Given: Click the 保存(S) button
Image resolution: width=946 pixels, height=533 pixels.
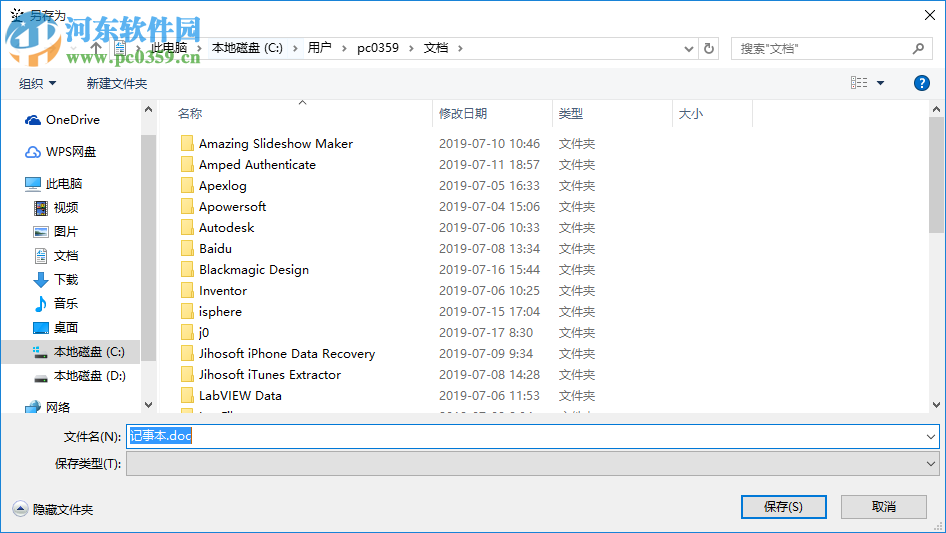Looking at the screenshot, I should (x=784, y=507).
